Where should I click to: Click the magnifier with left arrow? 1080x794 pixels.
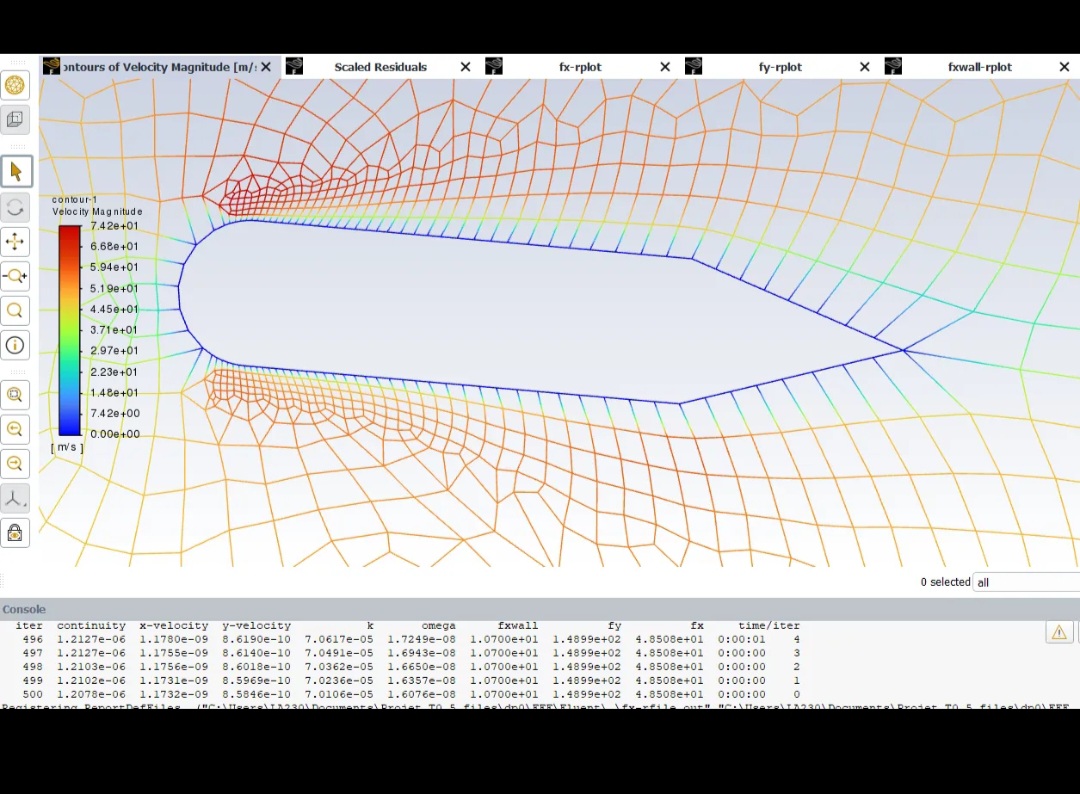tap(15, 430)
